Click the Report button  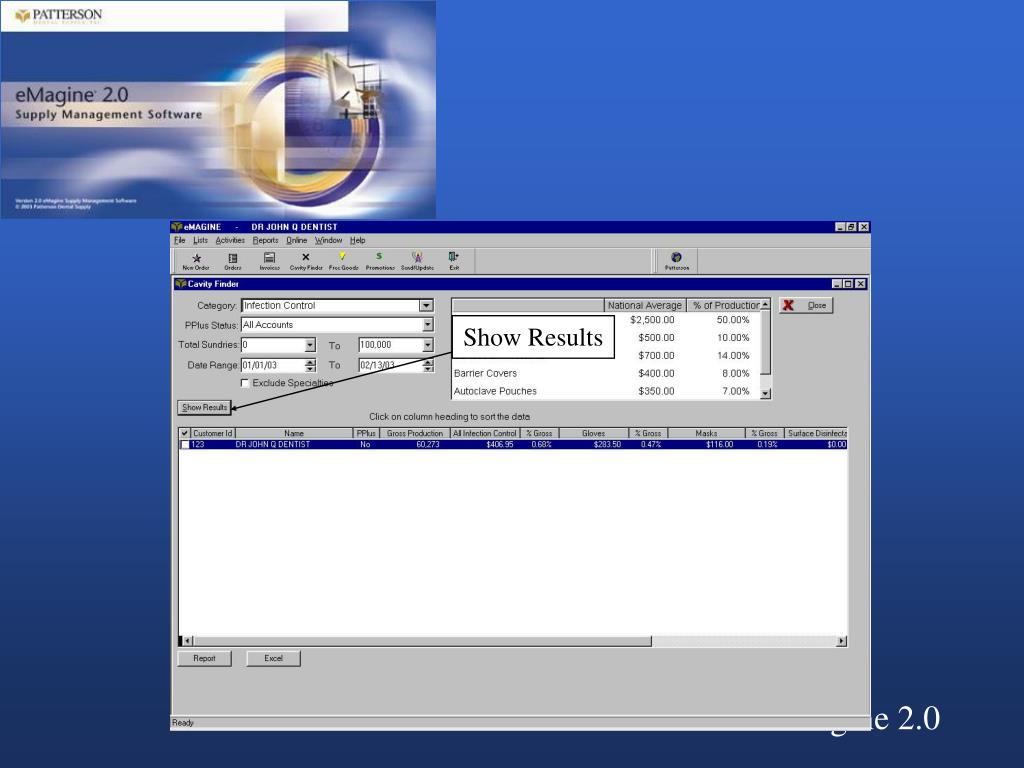[204, 658]
